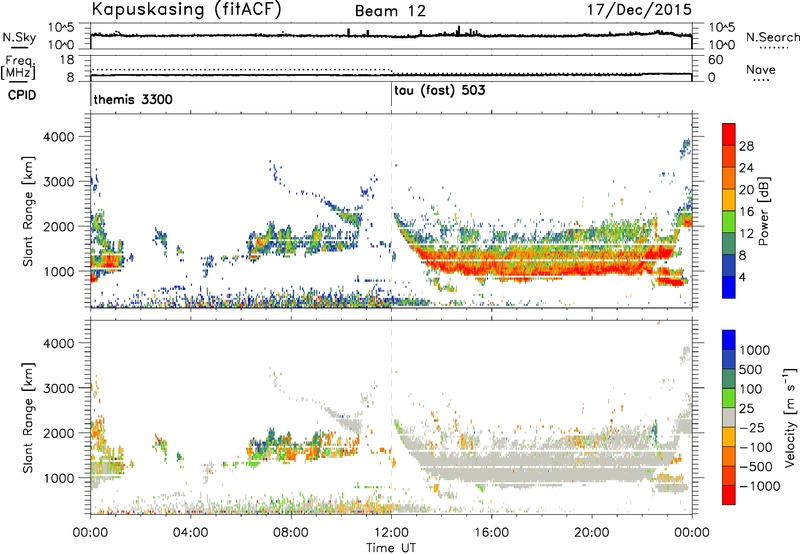Viewport: 800px width, 554px height.
Task: Click the Nave legend label
Action: (x=760, y=70)
